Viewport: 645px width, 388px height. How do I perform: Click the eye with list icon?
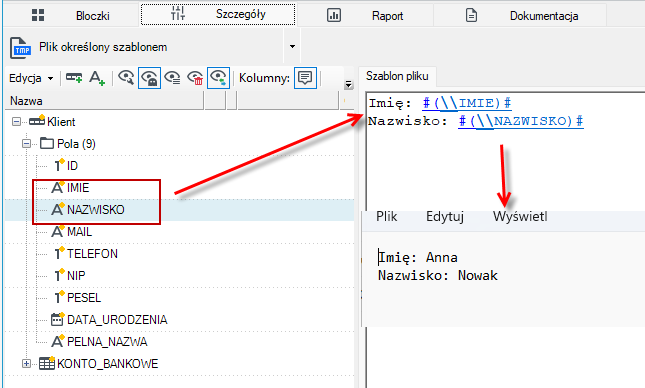(x=172, y=78)
